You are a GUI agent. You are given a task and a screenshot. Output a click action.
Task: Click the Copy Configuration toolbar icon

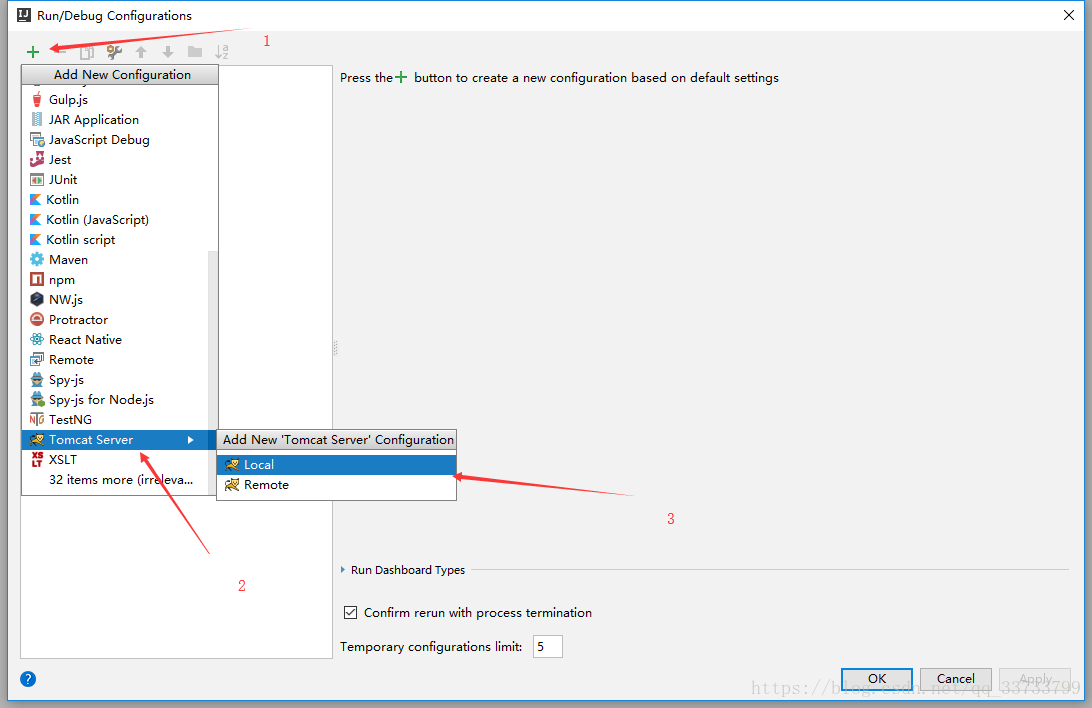tap(86, 52)
